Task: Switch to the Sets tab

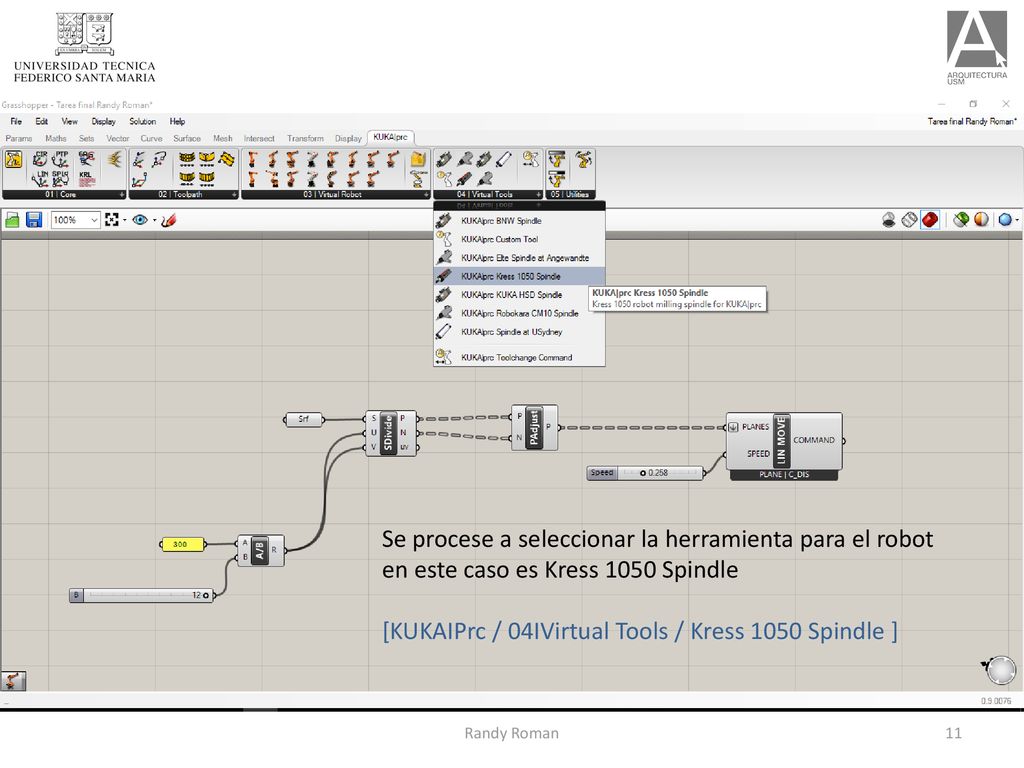Action: click(87, 138)
